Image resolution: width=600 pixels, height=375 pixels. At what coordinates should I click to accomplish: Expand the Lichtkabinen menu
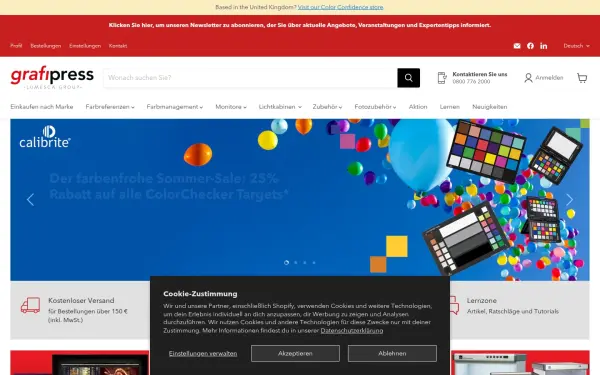(x=280, y=107)
